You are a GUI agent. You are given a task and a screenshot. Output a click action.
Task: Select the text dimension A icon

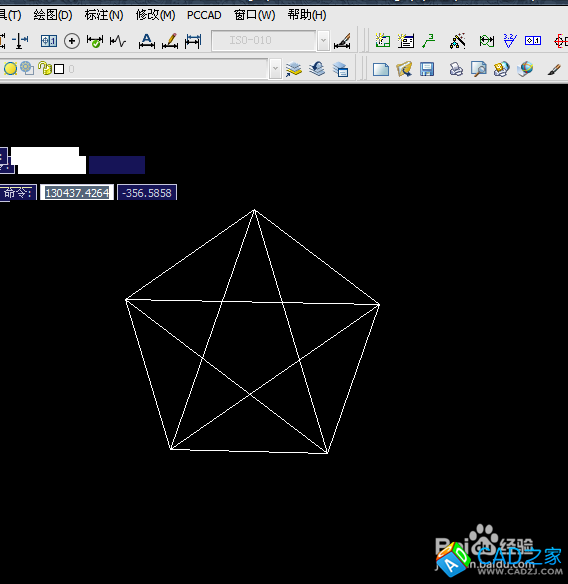coord(147,41)
